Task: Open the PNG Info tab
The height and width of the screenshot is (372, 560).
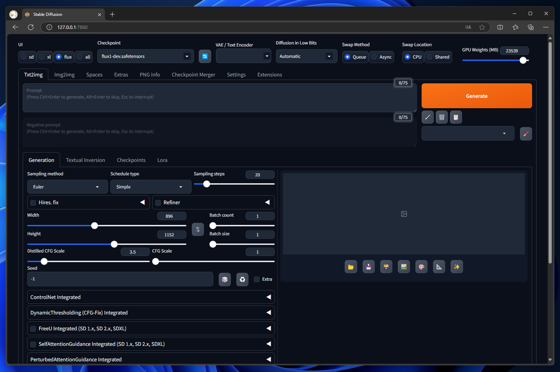Action: [x=150, y=75]
